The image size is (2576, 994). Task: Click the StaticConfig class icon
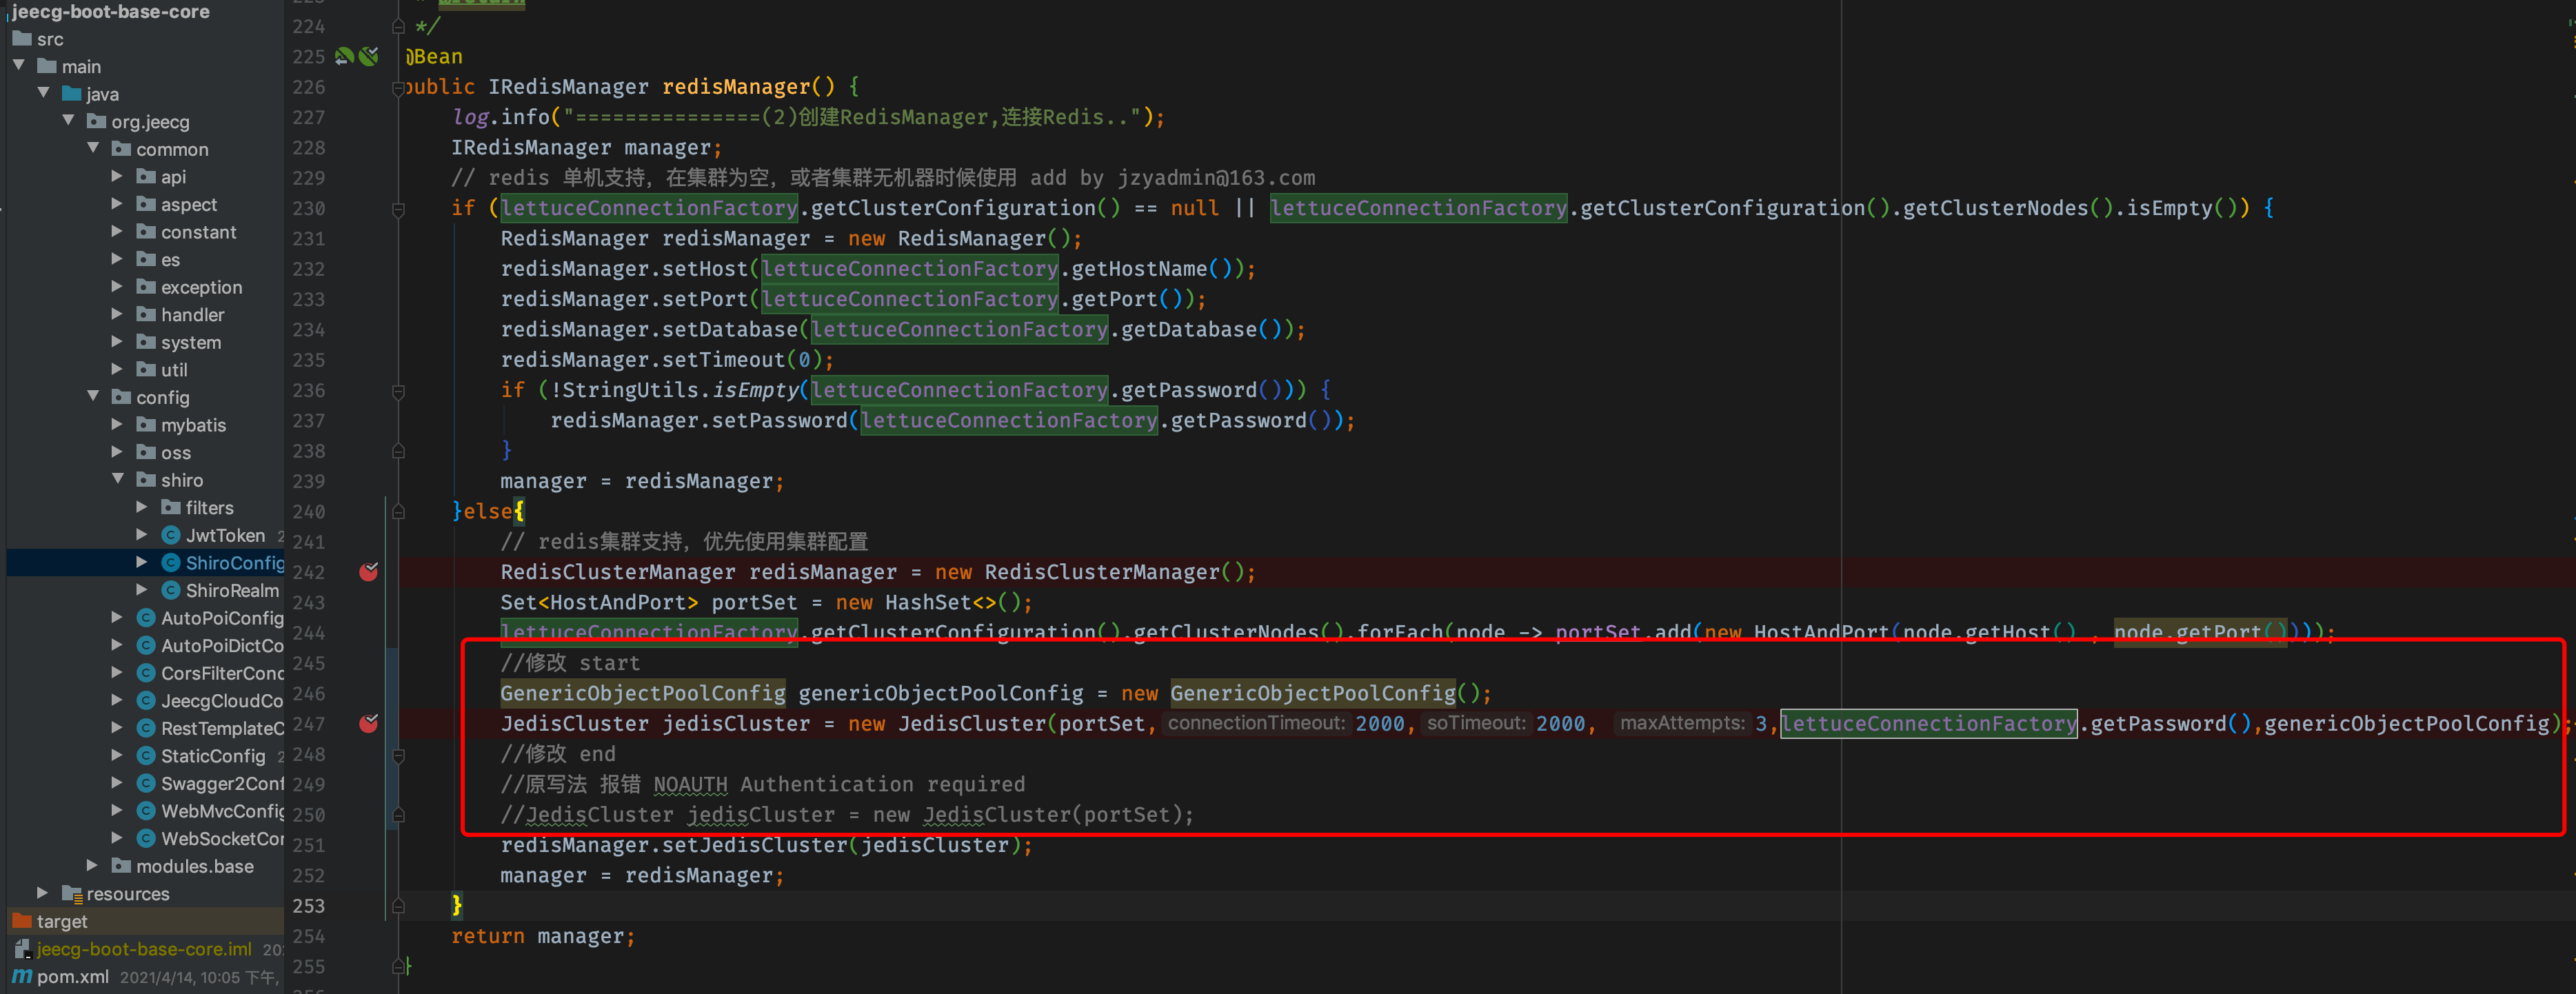click(146, 755)
